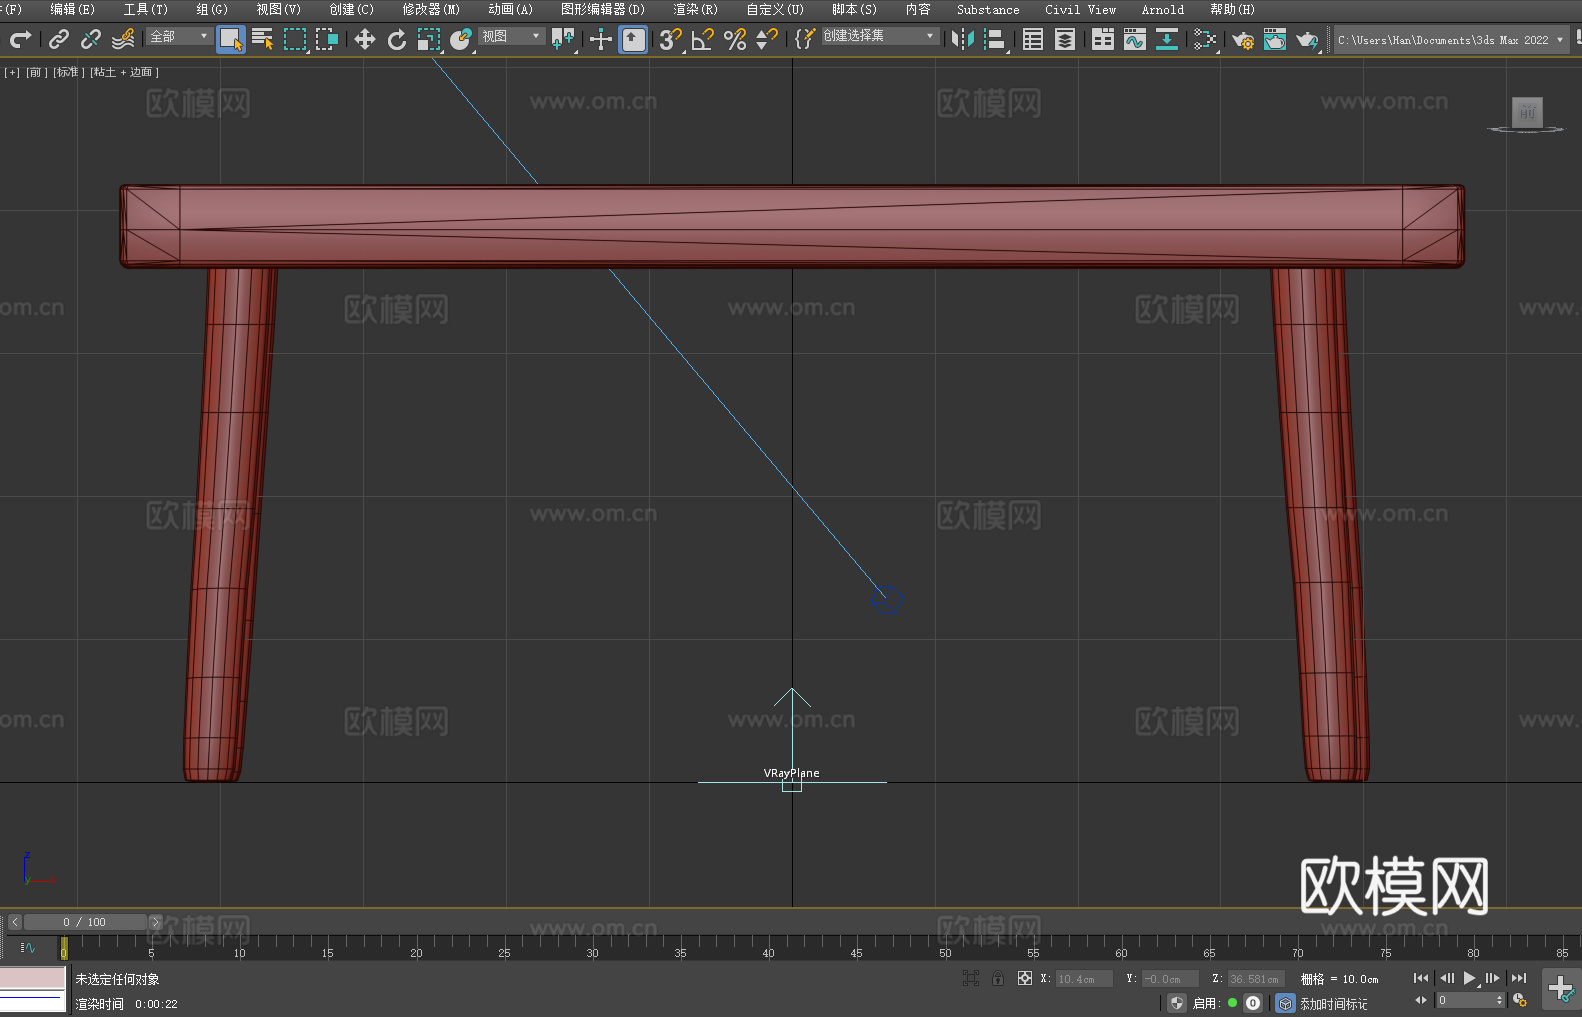The width and height of the screenshot is (1582, 1017).
Task: Show the Ribbon toggle icon
Action: (x=1103, y=39)
